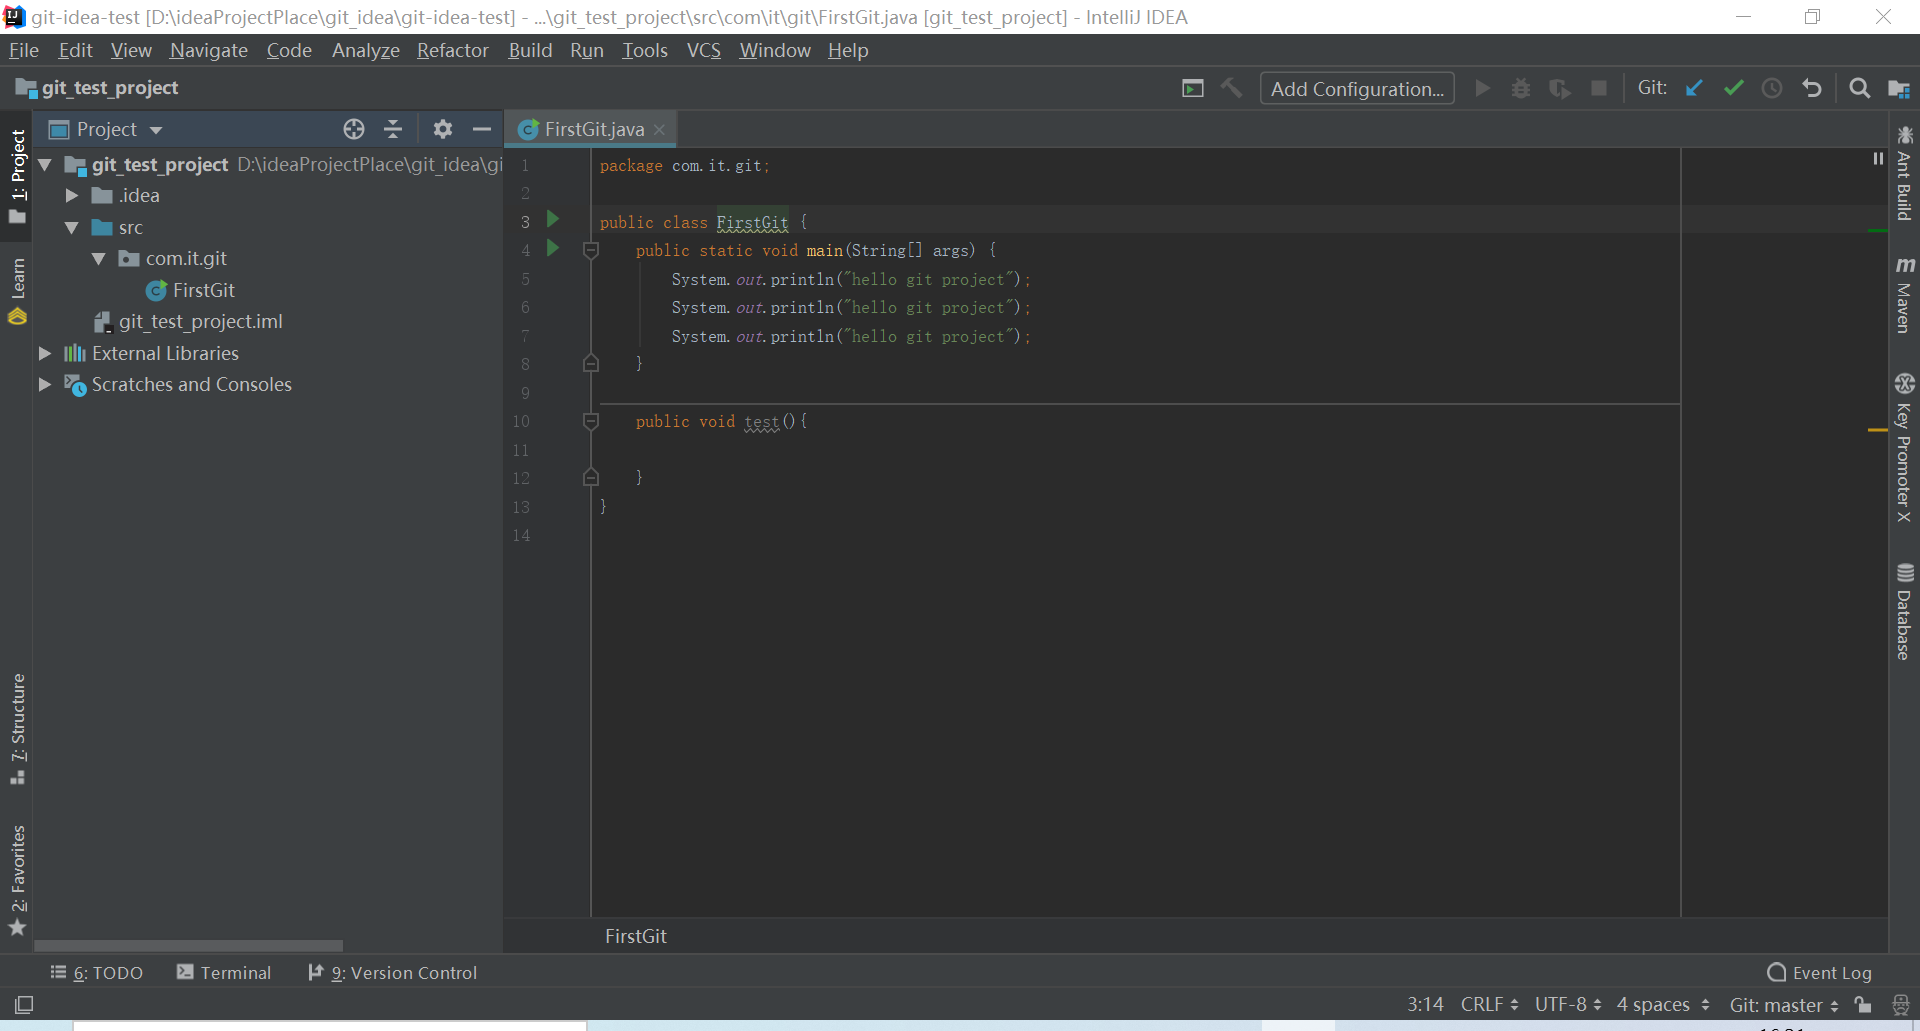Open 9: Version Control tool window
1920x1031 pixels.
coord(393,972)
